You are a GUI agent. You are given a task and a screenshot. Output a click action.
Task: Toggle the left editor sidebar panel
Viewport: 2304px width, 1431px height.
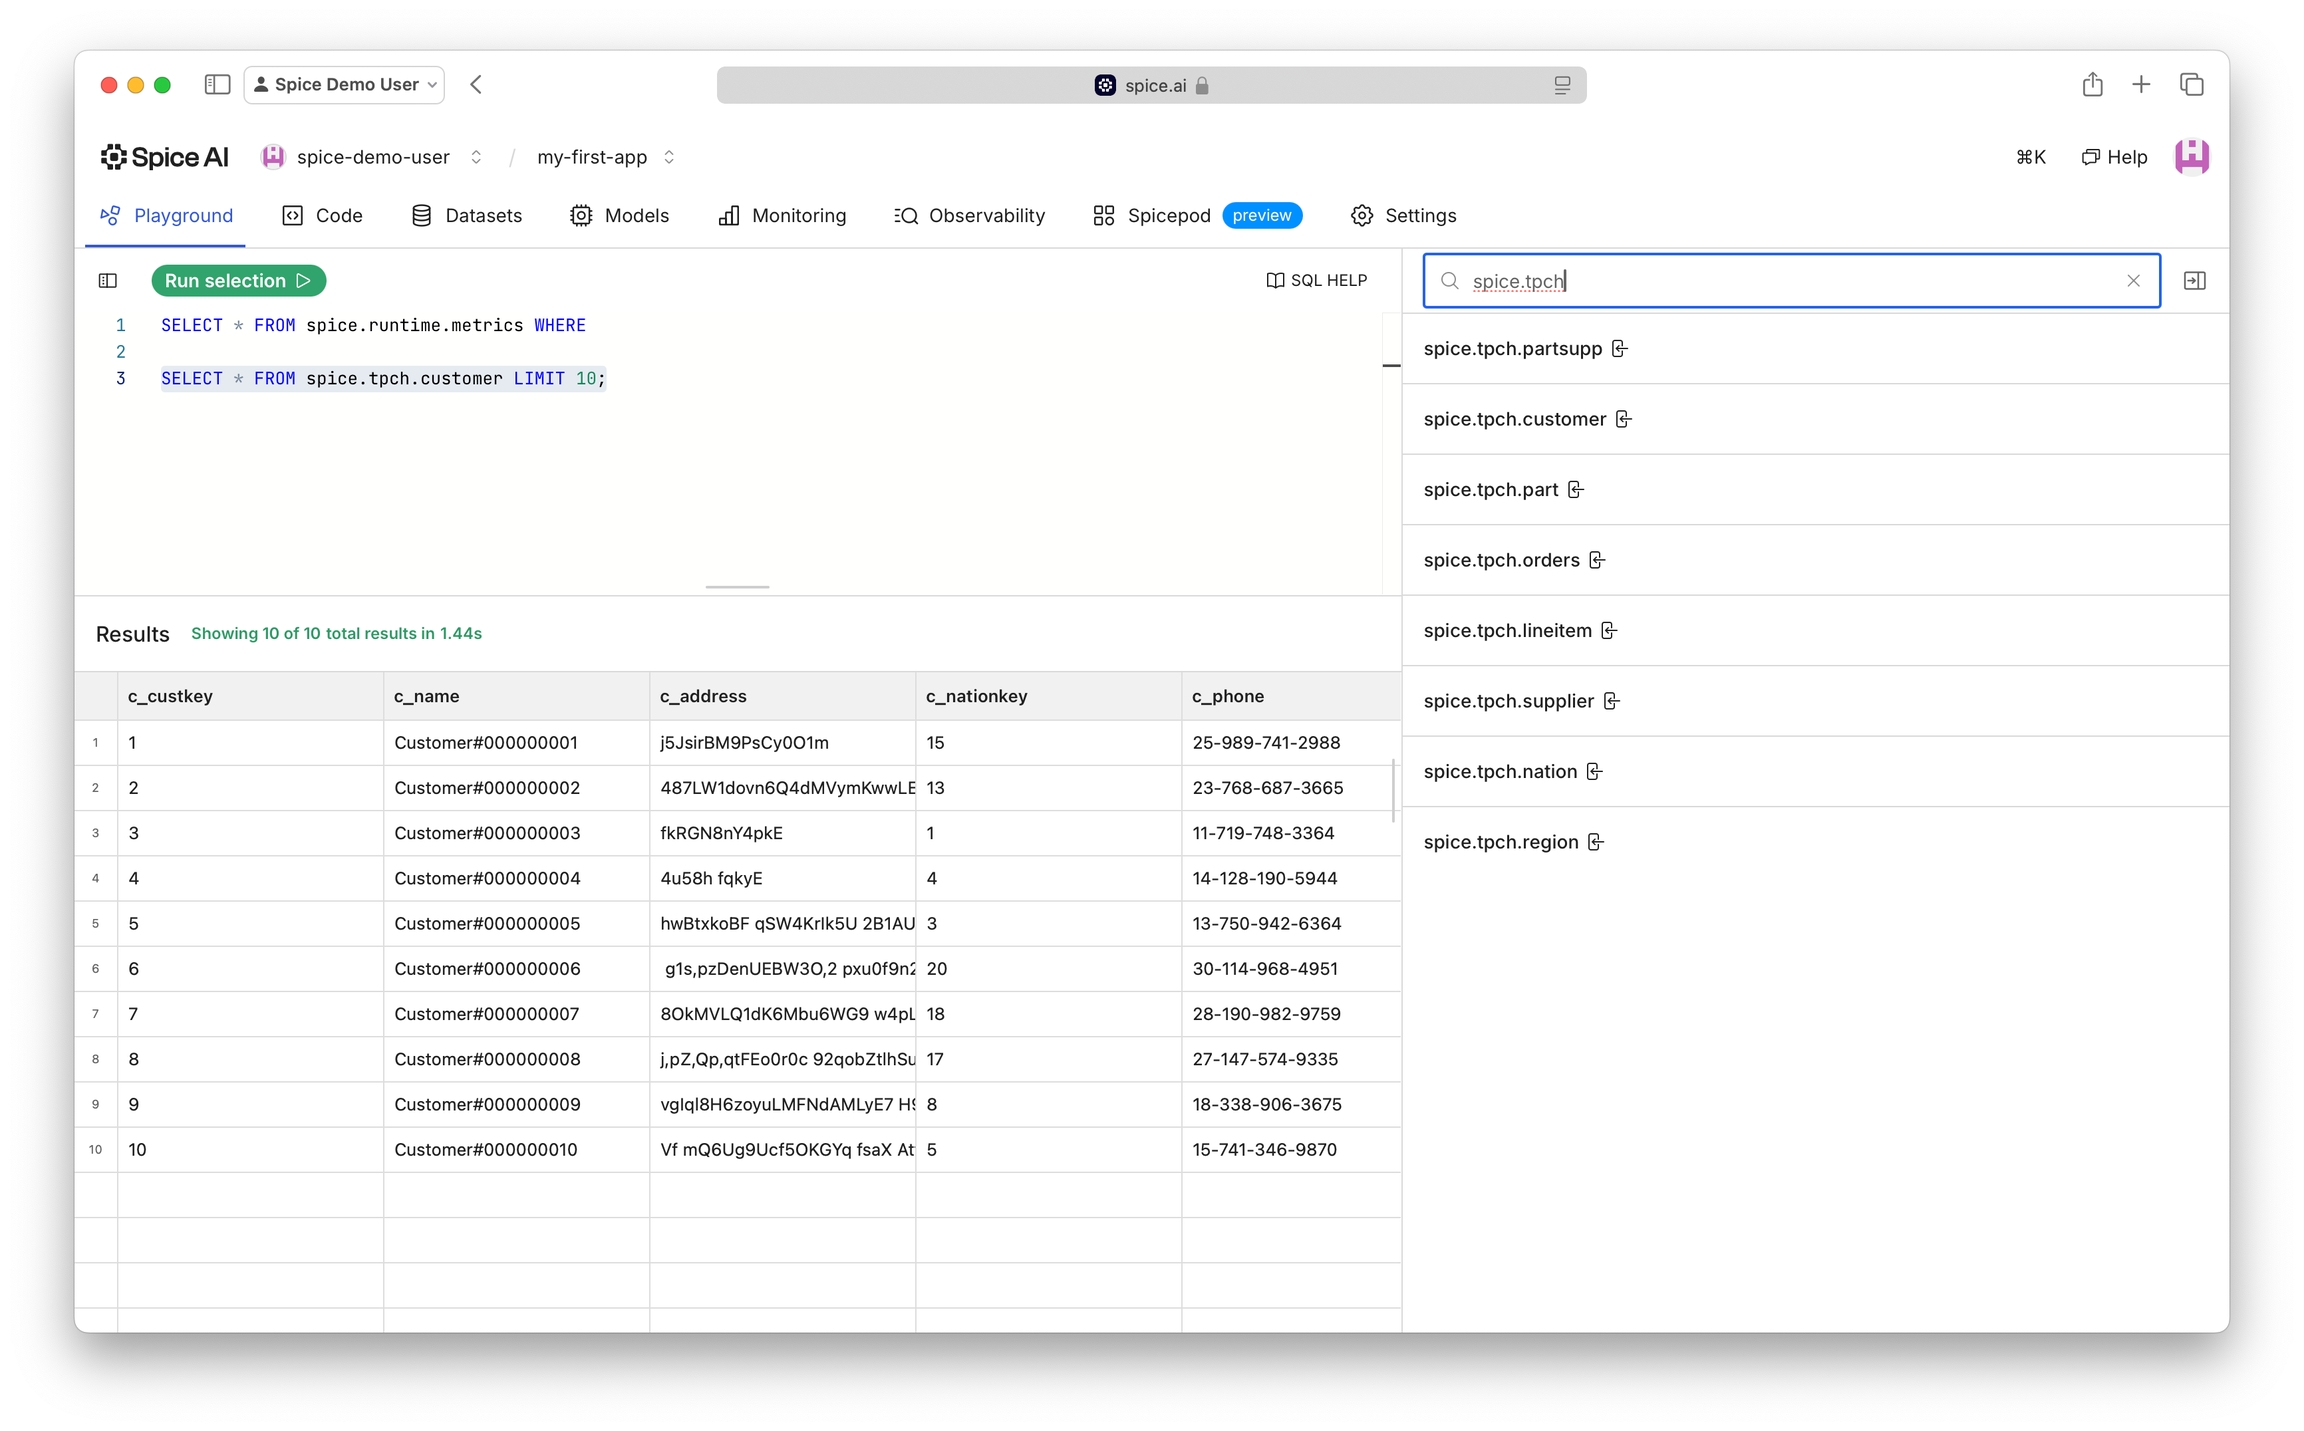click(108, 281)
